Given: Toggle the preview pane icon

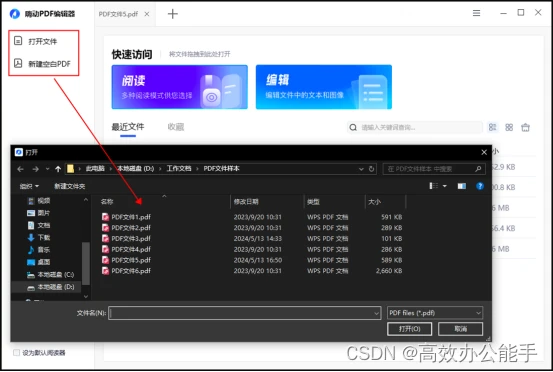Looking at the screenshot, I should tap(462, 186).
